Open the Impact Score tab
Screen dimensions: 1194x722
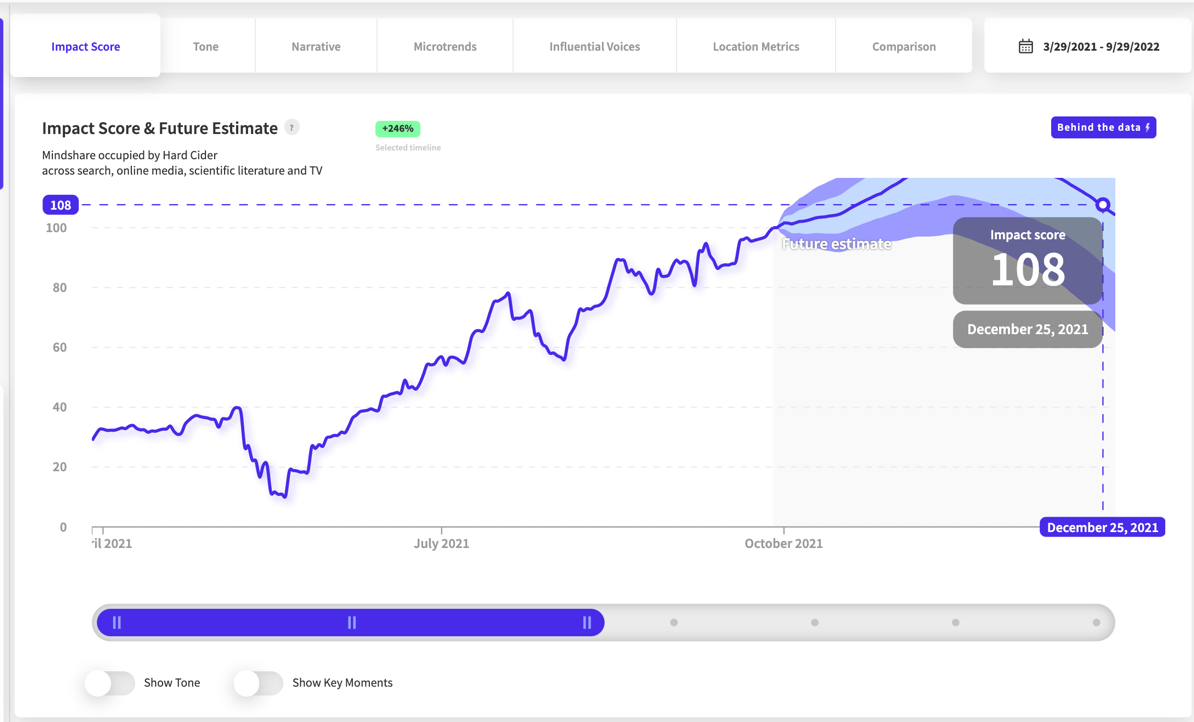click(85, 46)
